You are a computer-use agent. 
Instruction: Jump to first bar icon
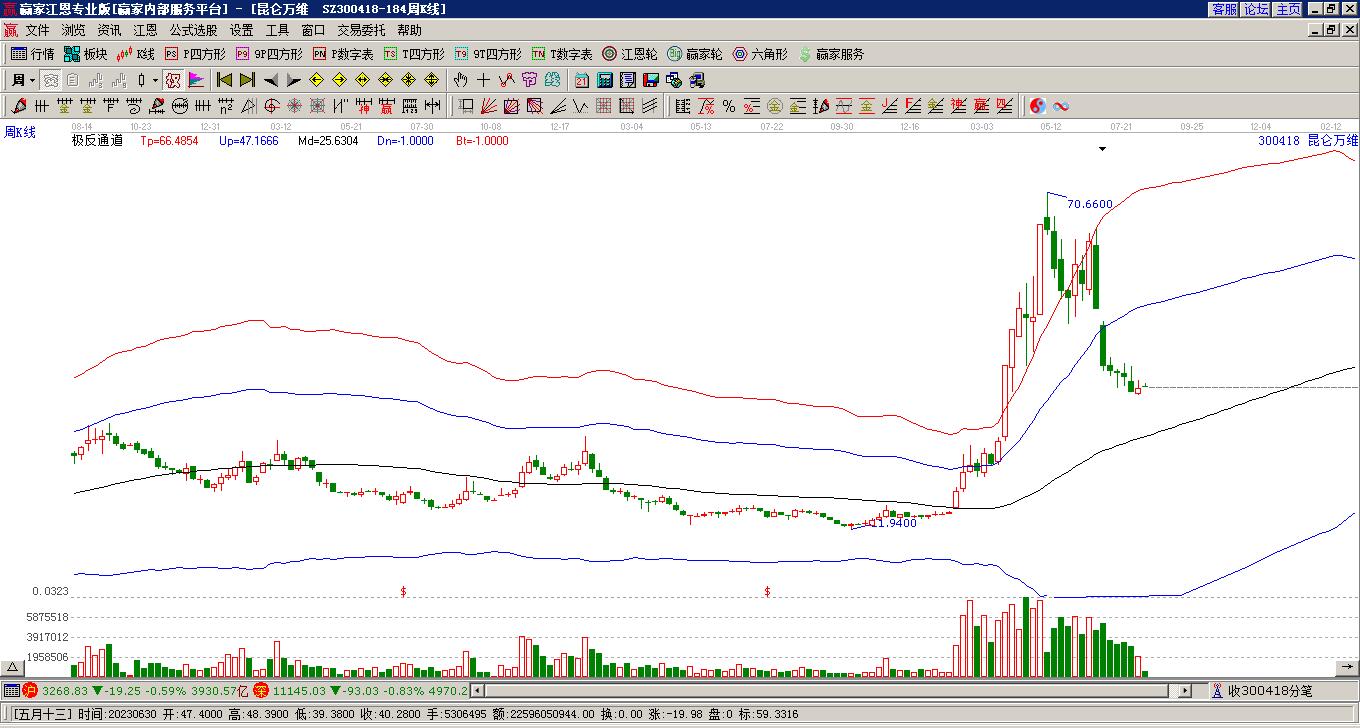pos(224,80)
